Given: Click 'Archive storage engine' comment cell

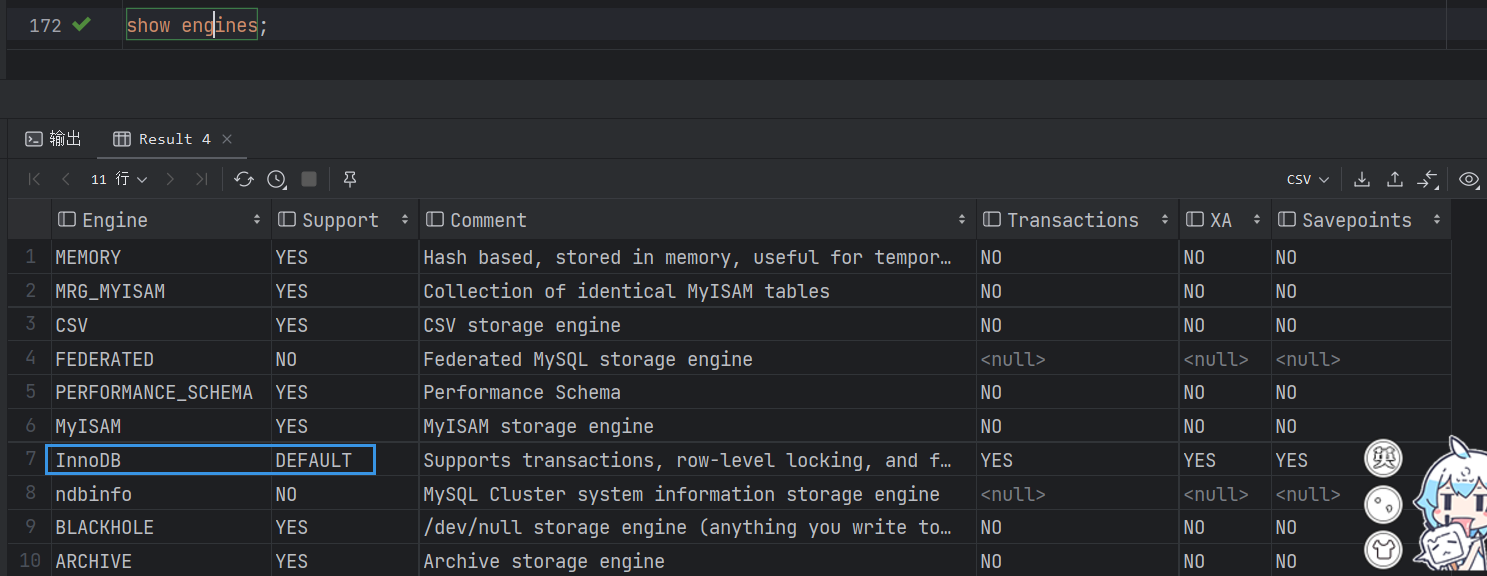Looking at the screenshot, I should (x=697, y=561).
